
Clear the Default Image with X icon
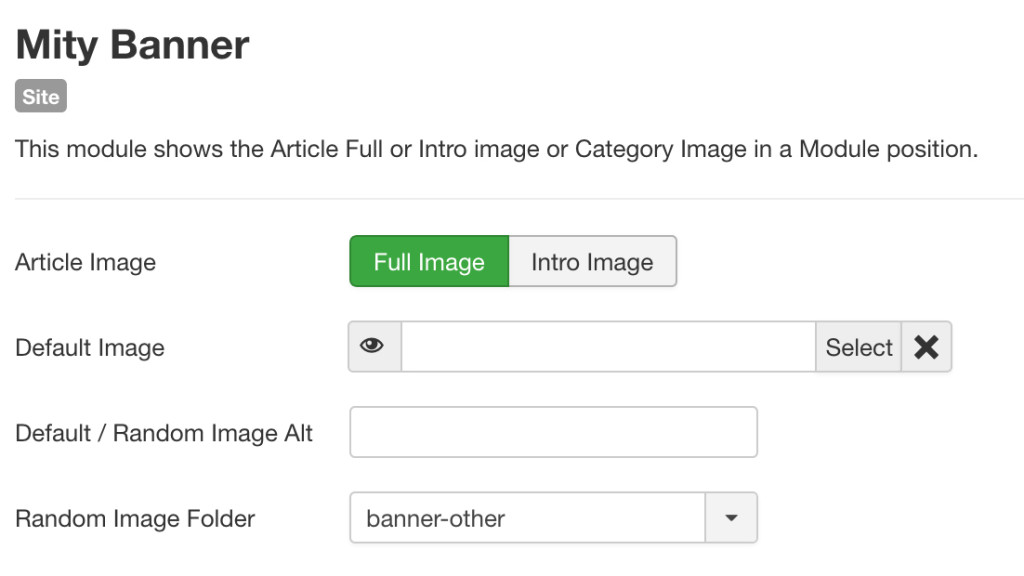click(926, 347)
